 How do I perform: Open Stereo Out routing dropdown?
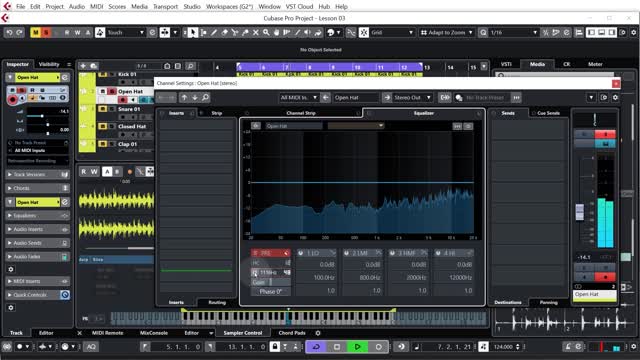click(x=412, y=98)
